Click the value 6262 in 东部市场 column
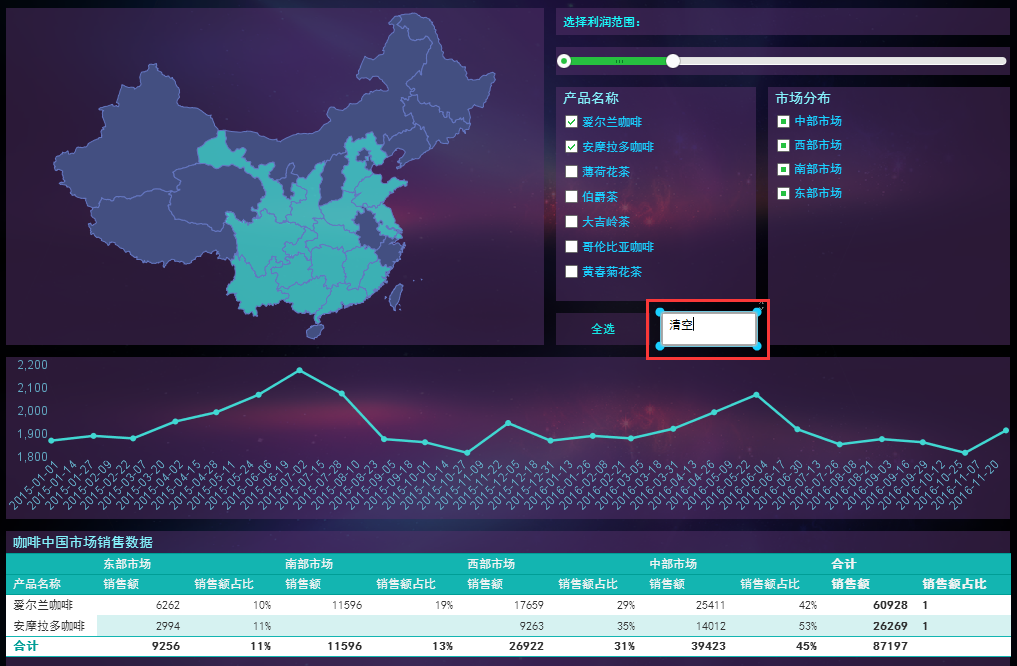1017x666 pixels. pyautogui.click(x=167, y=605)
